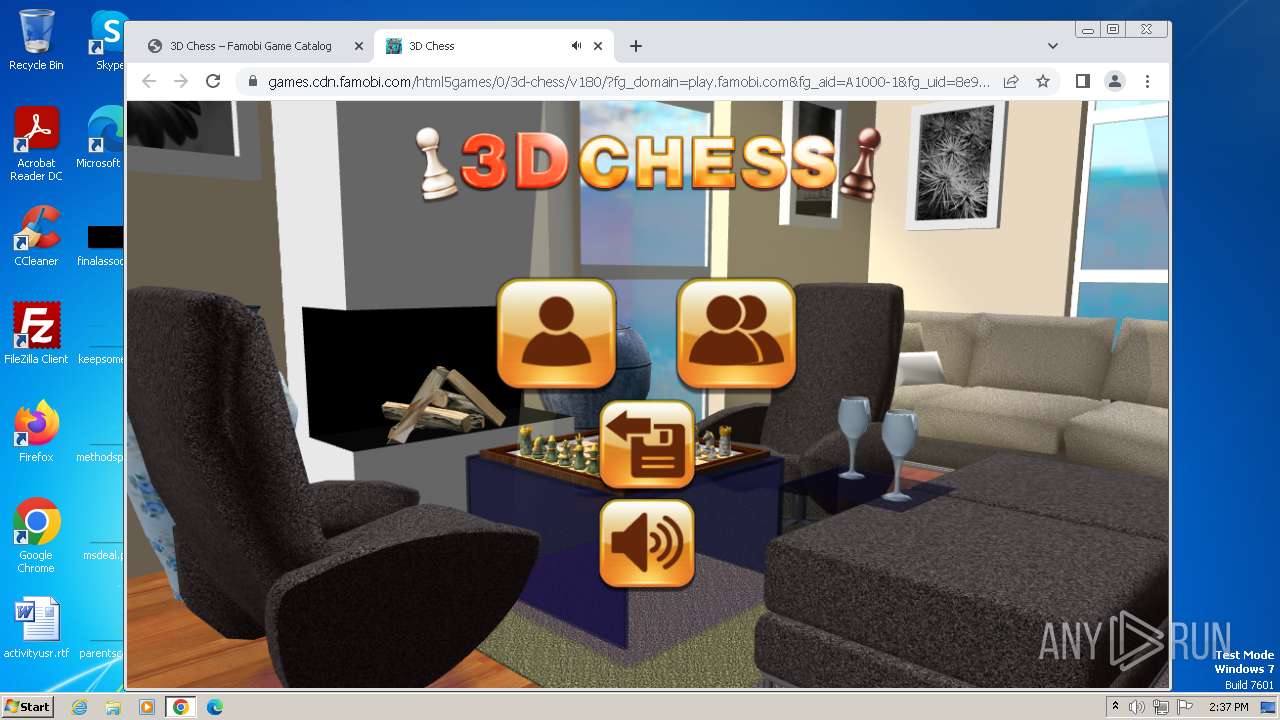Open Chrome three-dot menu
Image resolution: width=1280 pixels, height=720 pixels.
click(1147, 81)
